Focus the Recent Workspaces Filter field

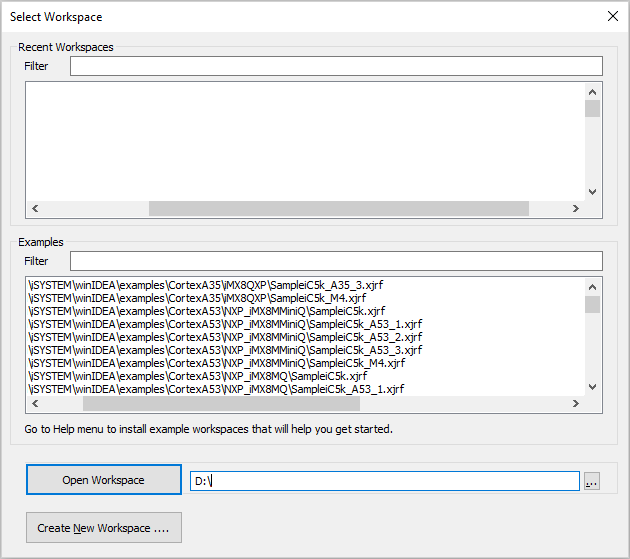[336, 66]
